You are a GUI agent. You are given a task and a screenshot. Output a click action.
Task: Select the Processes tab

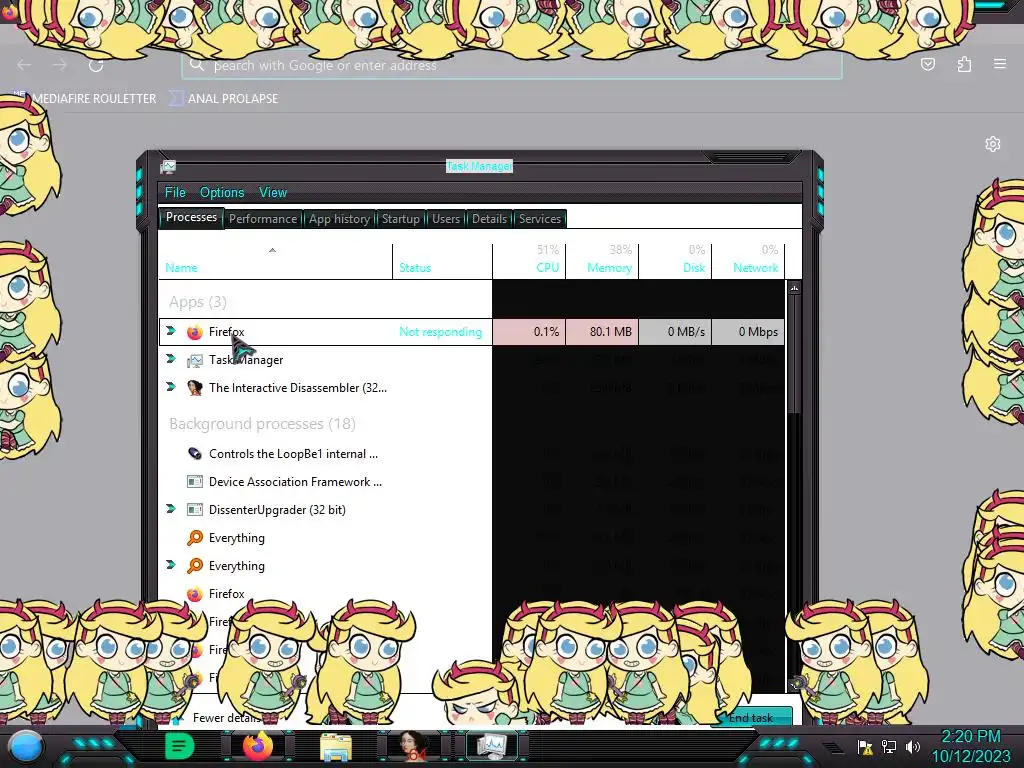191,217
